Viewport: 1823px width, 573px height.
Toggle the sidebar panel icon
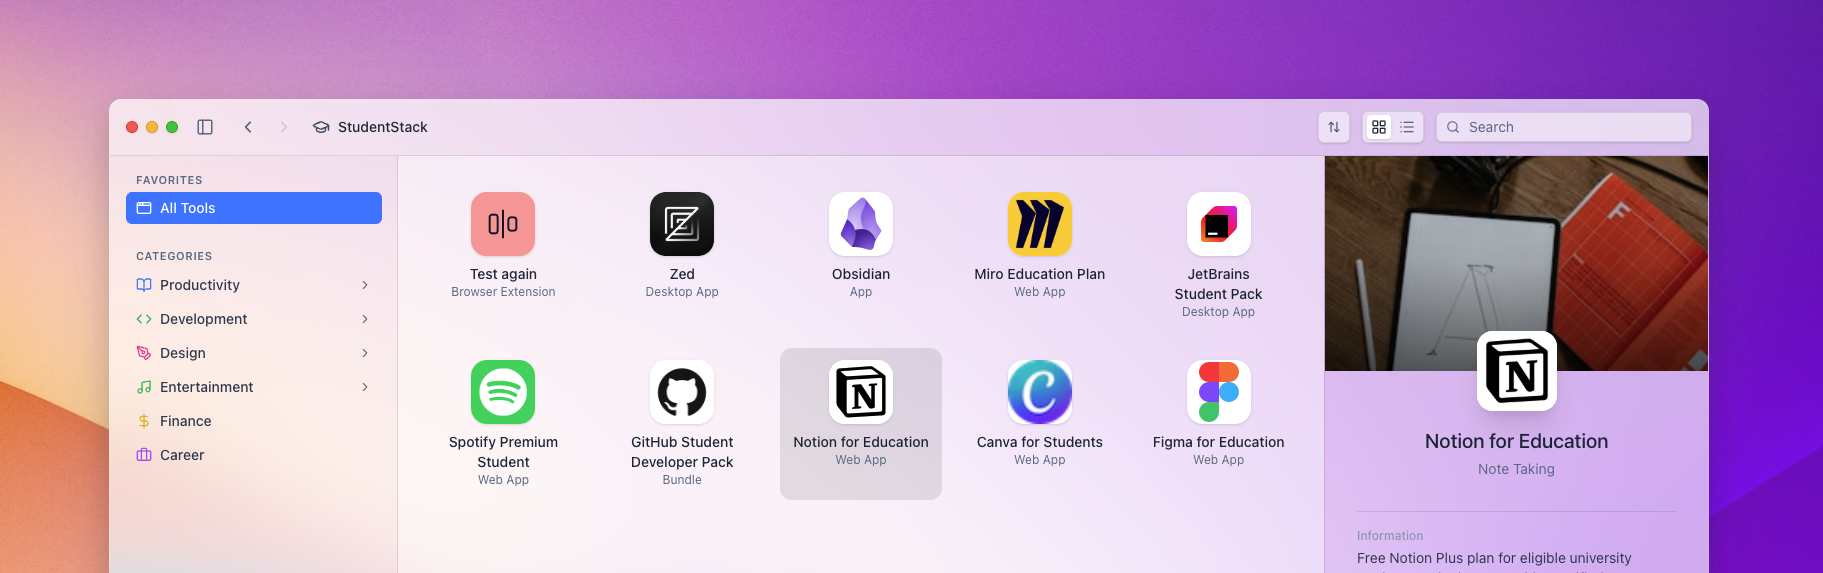point(205,127)
